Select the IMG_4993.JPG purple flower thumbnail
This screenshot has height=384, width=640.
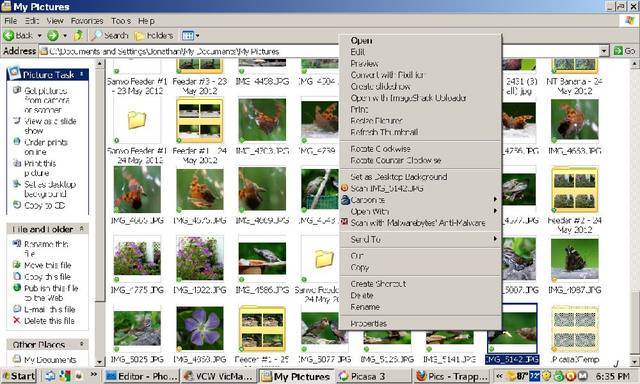tap(200, 329)
